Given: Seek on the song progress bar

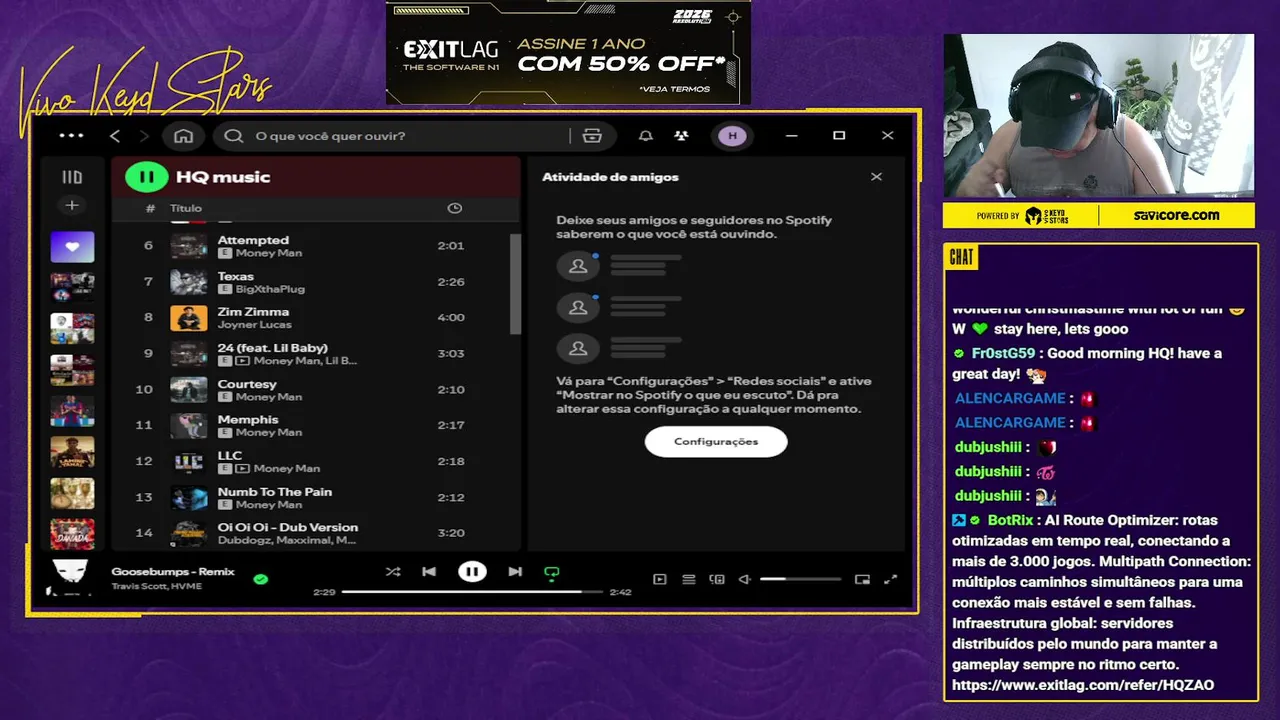Looking at the screenshot, I should click(x=472, y=592).
